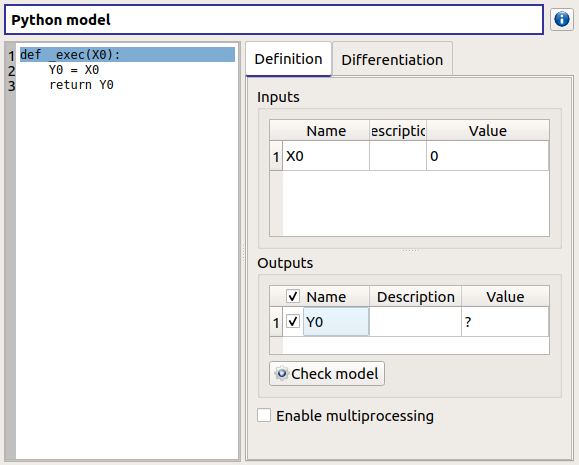The image size is (579, 465).
Task: Enable multiprocessing checkbox
Action: coord(264,415)
